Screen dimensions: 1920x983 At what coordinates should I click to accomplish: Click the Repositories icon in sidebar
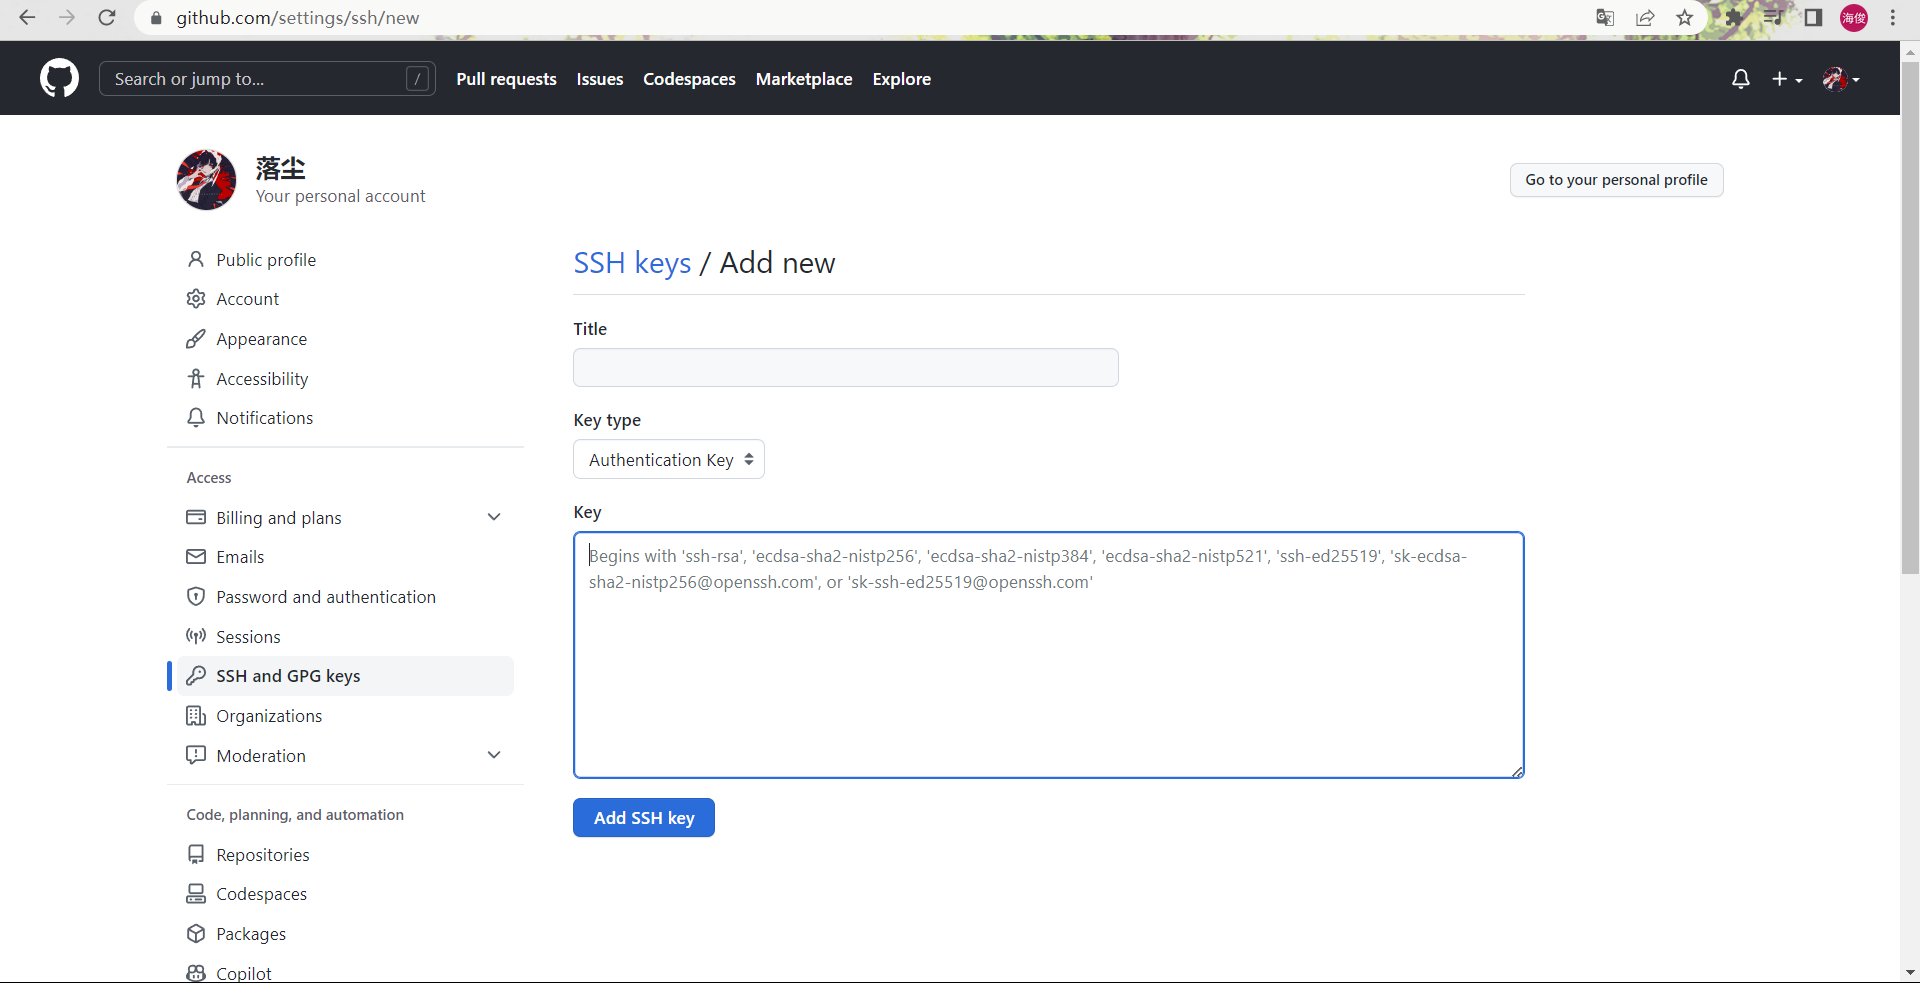pyautogui.click(x=196, y=854)
